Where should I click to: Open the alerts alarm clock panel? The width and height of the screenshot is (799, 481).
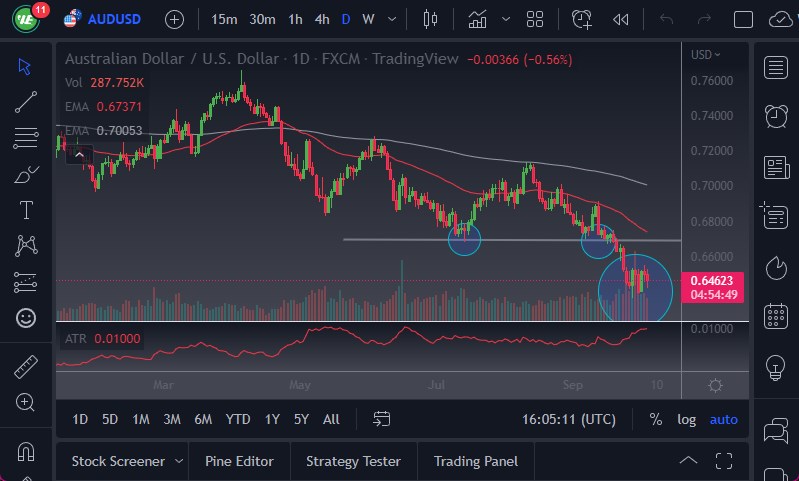point(775,116)
